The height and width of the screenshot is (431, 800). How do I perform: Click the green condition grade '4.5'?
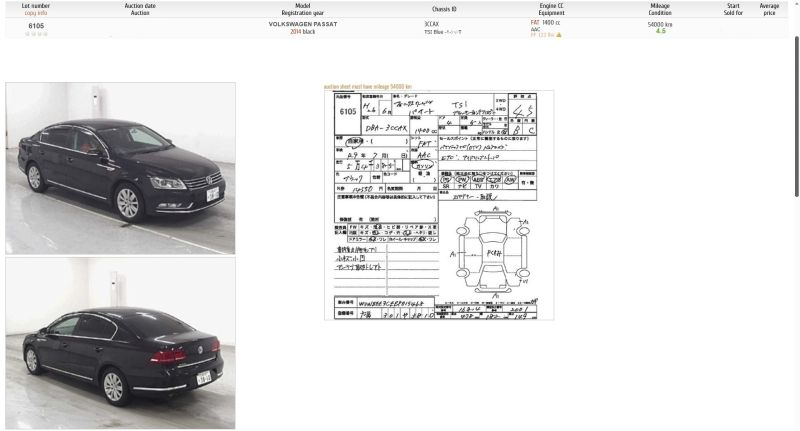click(661, 31)
